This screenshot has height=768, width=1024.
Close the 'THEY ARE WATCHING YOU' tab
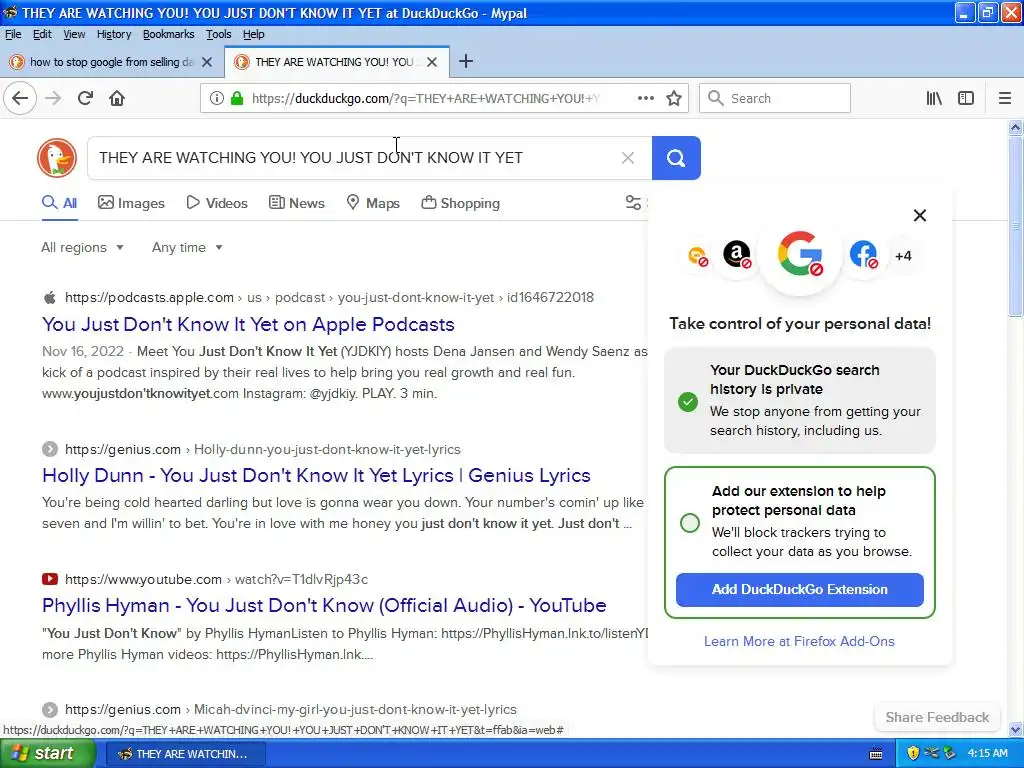tap(432, 62)
